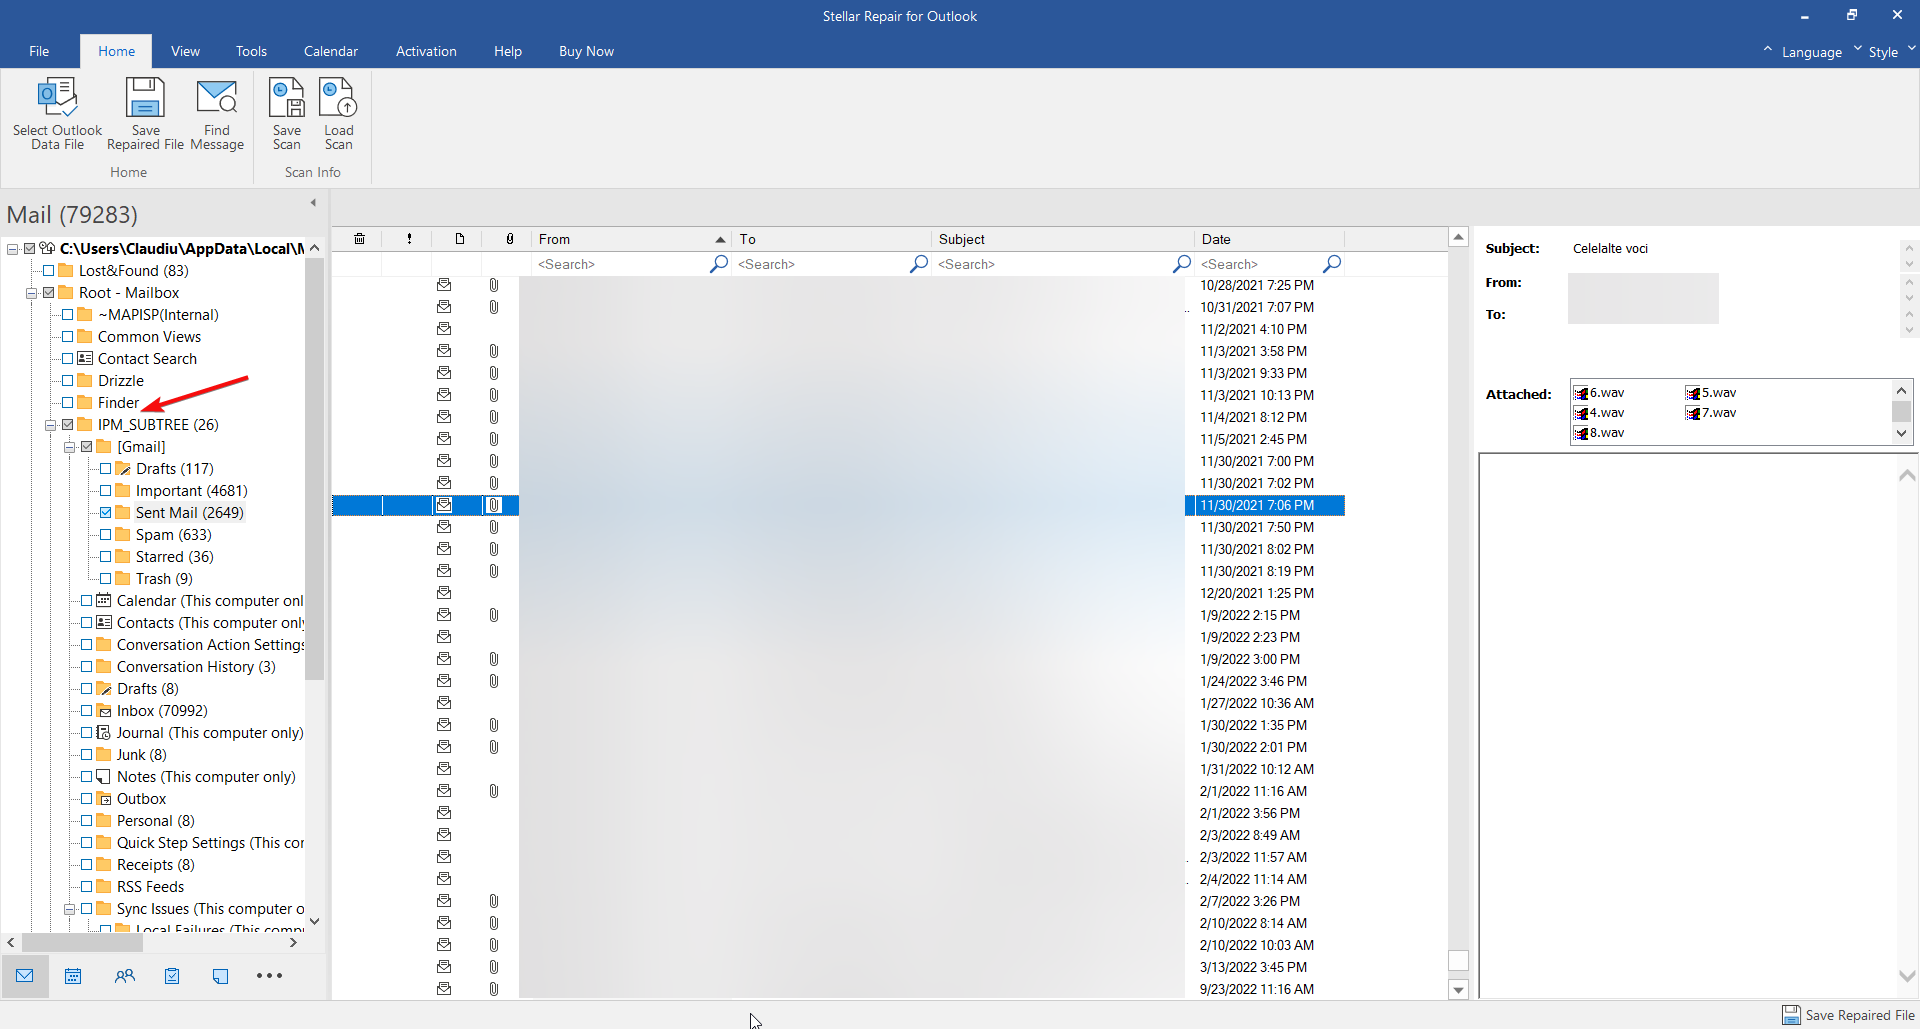Check the Drafts (117) checkbox
The width and height of the screenshot is (1920, 1029).
tap(106, 469)
